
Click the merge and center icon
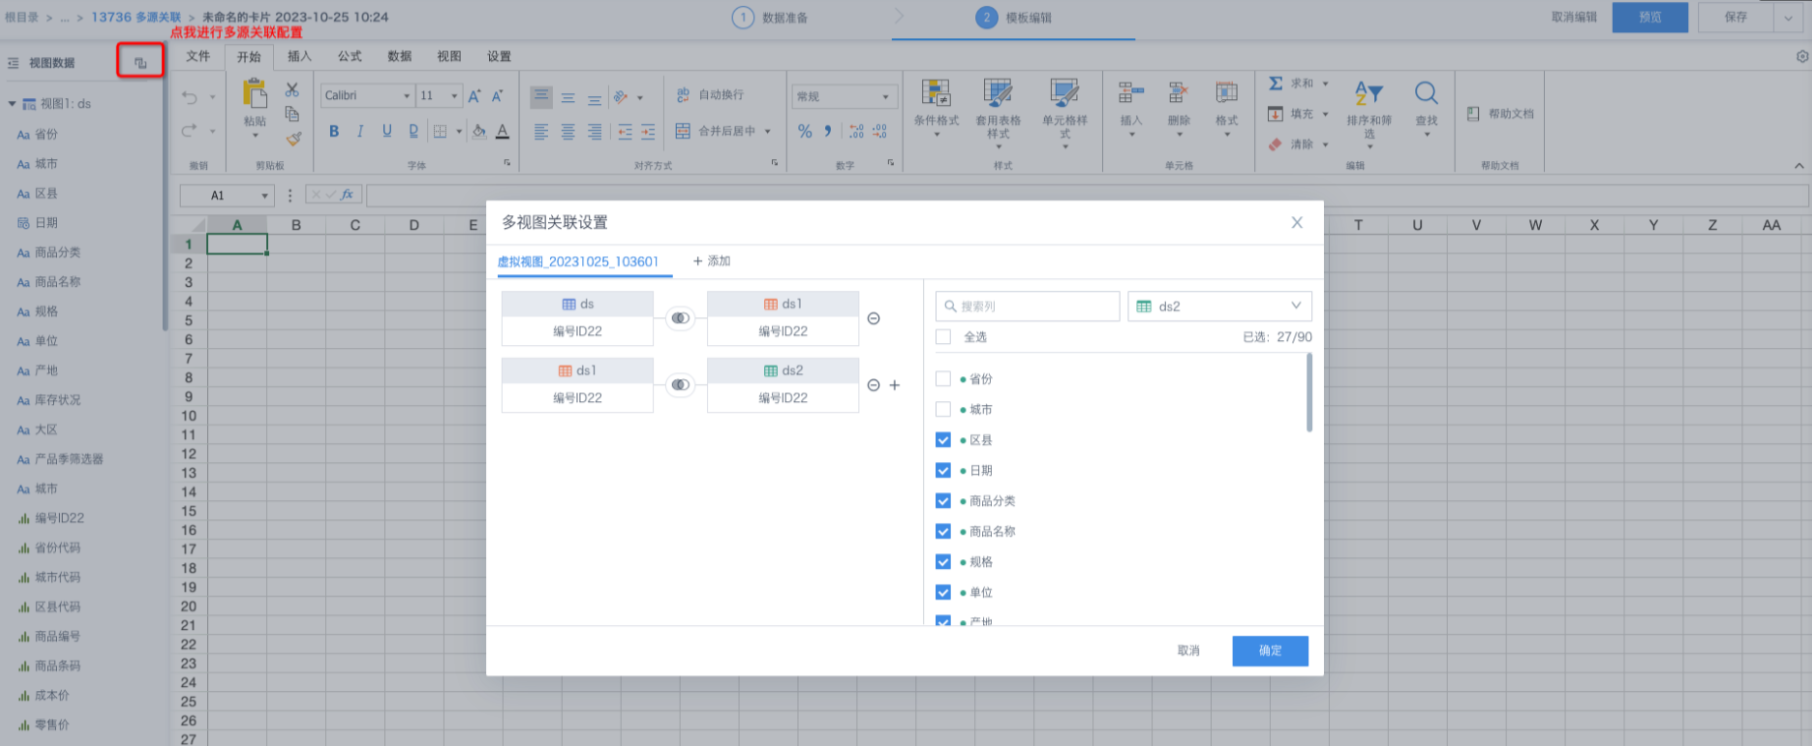pos(683,131)
